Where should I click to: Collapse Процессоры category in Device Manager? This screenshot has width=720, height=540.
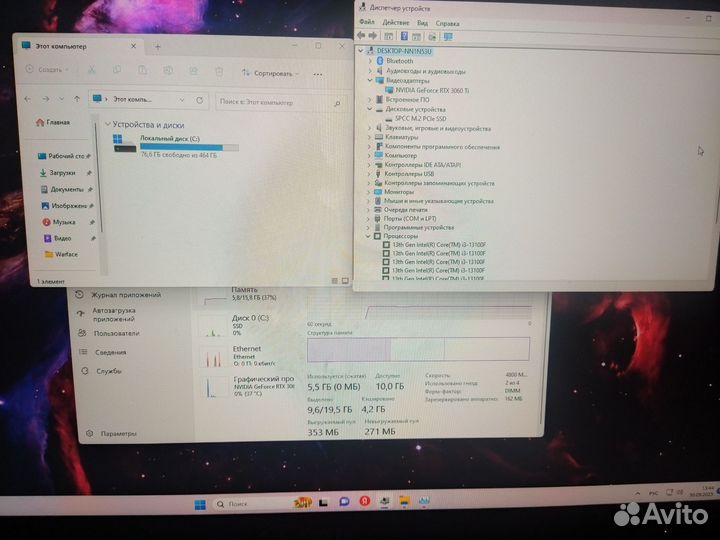pos(368,236)
